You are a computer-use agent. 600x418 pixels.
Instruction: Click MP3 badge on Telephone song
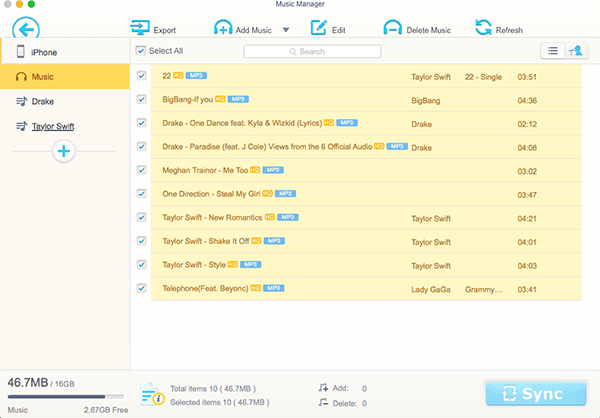[x=274, y=288]
